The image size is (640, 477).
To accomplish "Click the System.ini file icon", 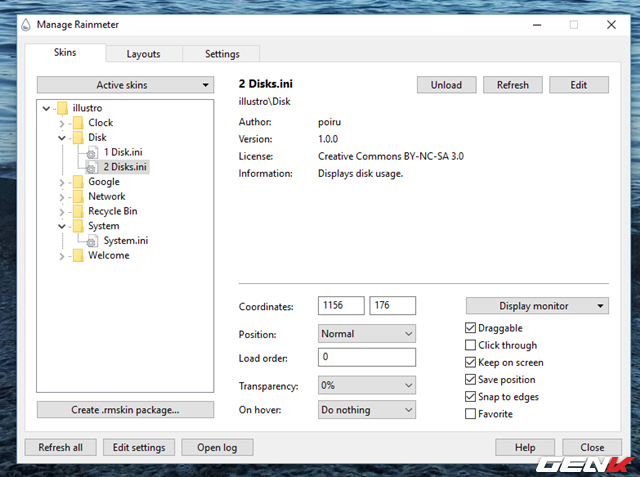I will tap(92, 241).
